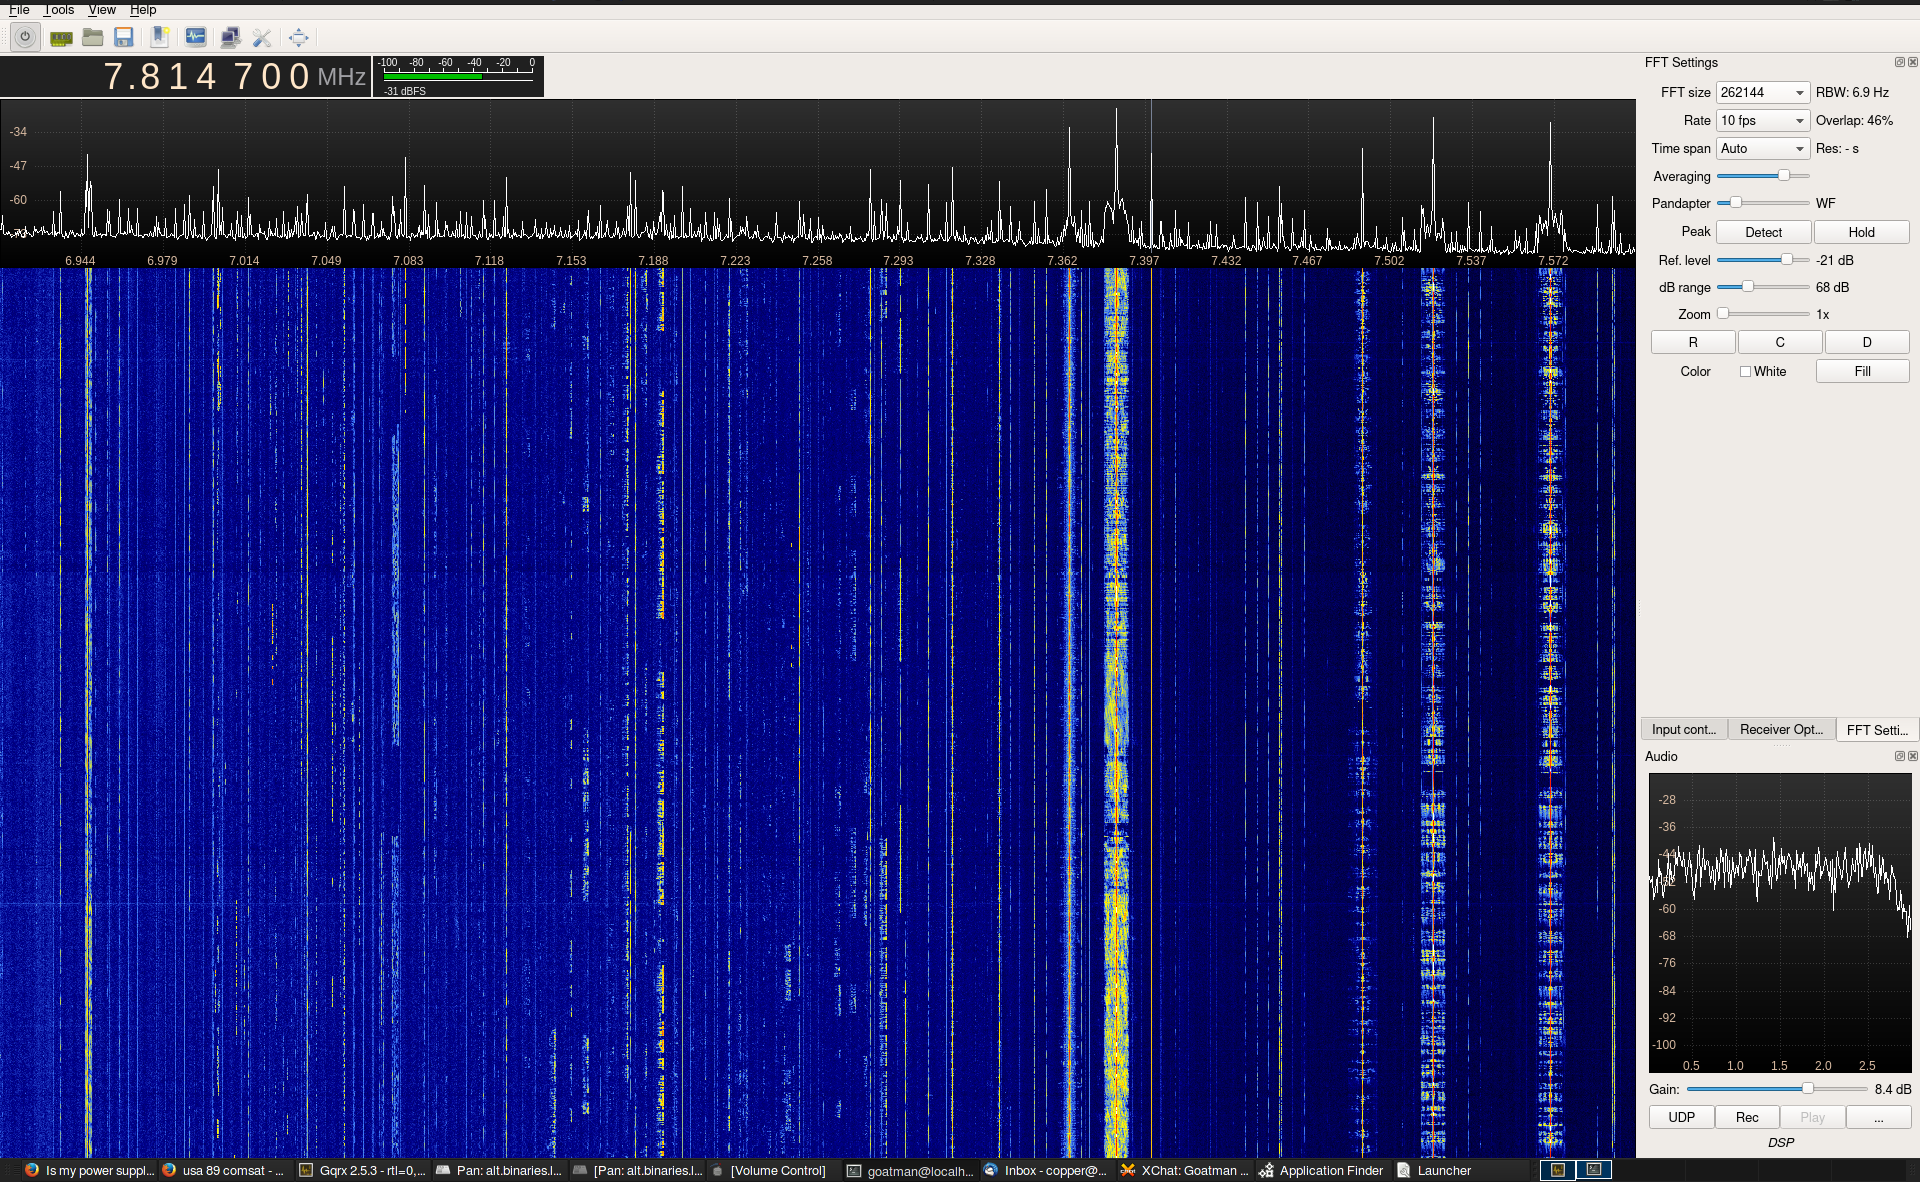Open 'Is my power suppl...' taskbar window
The height and width of the screenshot is (1182, 1920).
coord(89,1170)
